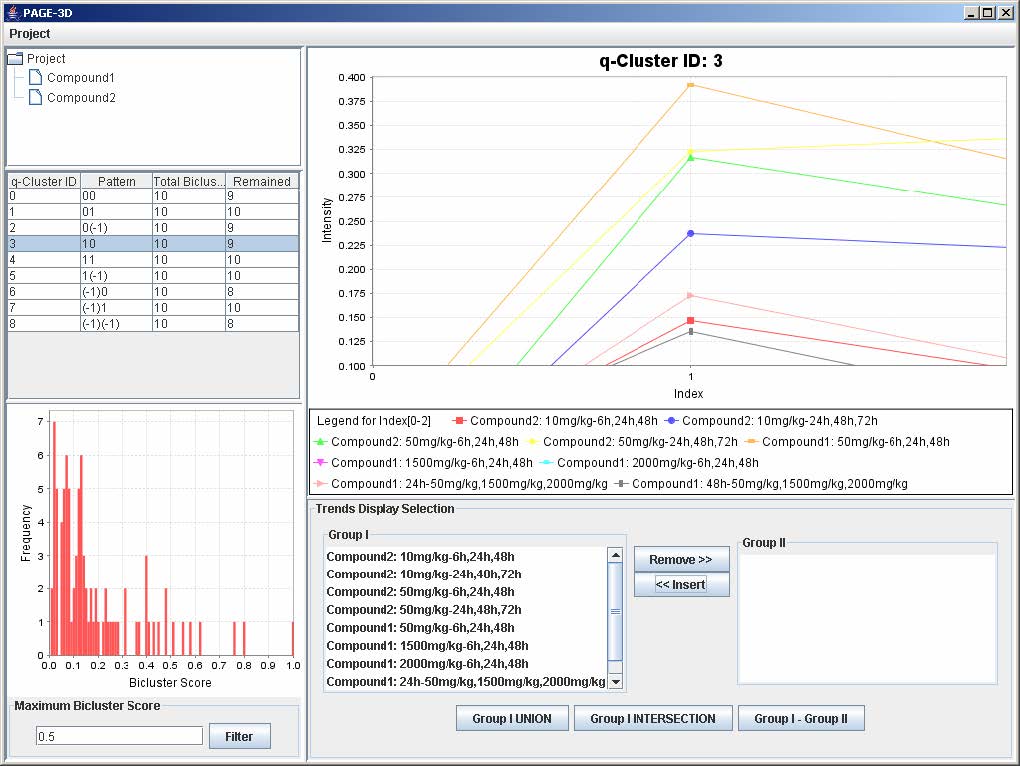The width and height of the screenshot is (1020, 766).
Task: Click the Java icon in title bar
Action: pos(12,12)
